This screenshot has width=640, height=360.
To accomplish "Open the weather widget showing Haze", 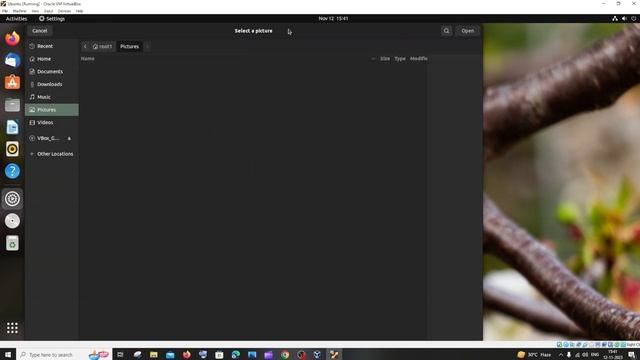I will click(x=534, y=355).
